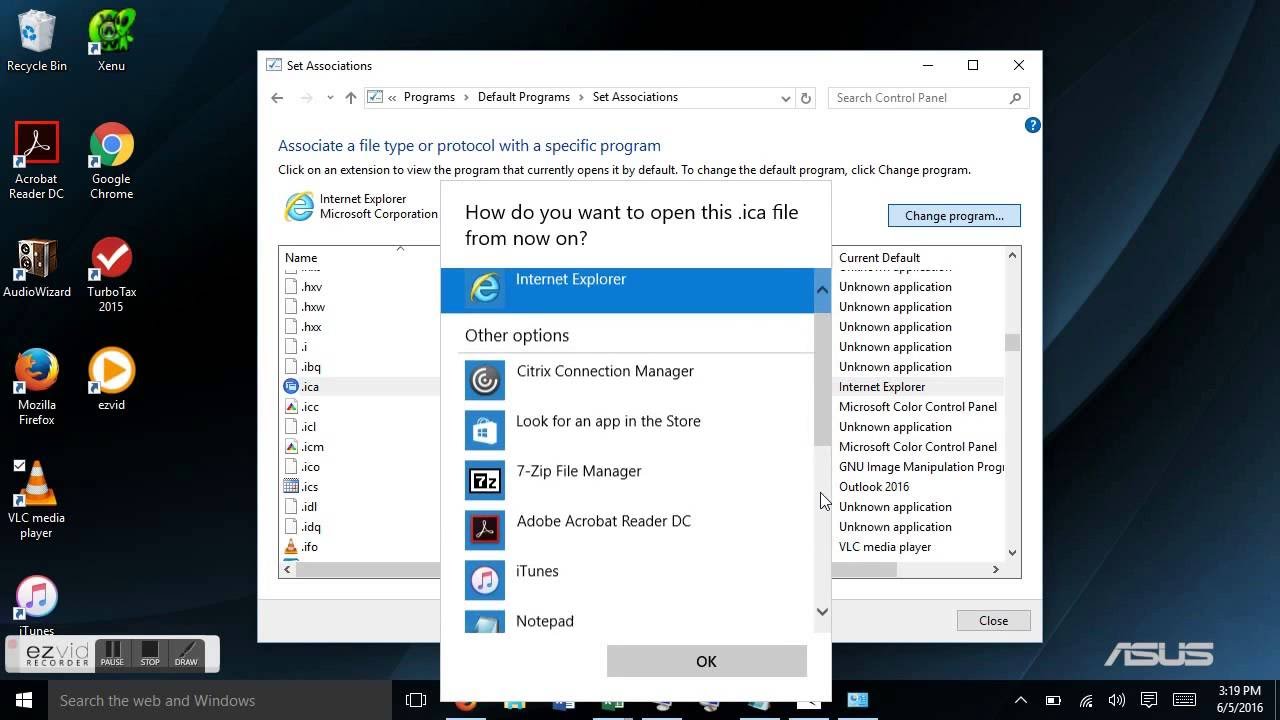Open ezvid desktop shortcut
Screen dimensions: 1280x720
click(x=111, y=379)
